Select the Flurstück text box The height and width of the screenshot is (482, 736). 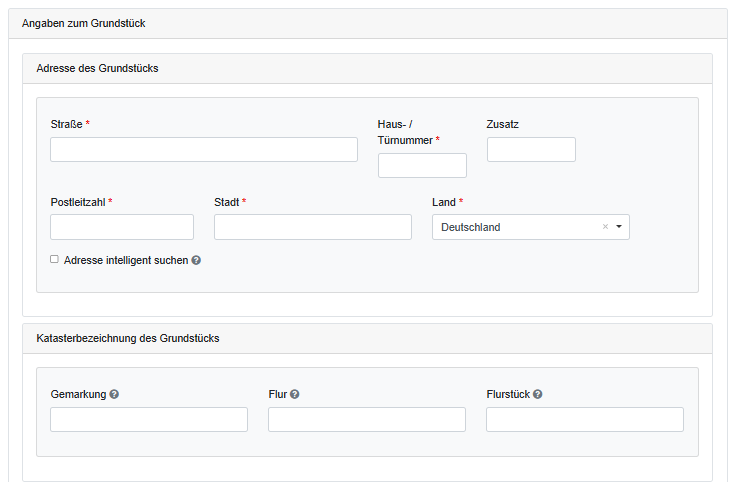point(584,419)
